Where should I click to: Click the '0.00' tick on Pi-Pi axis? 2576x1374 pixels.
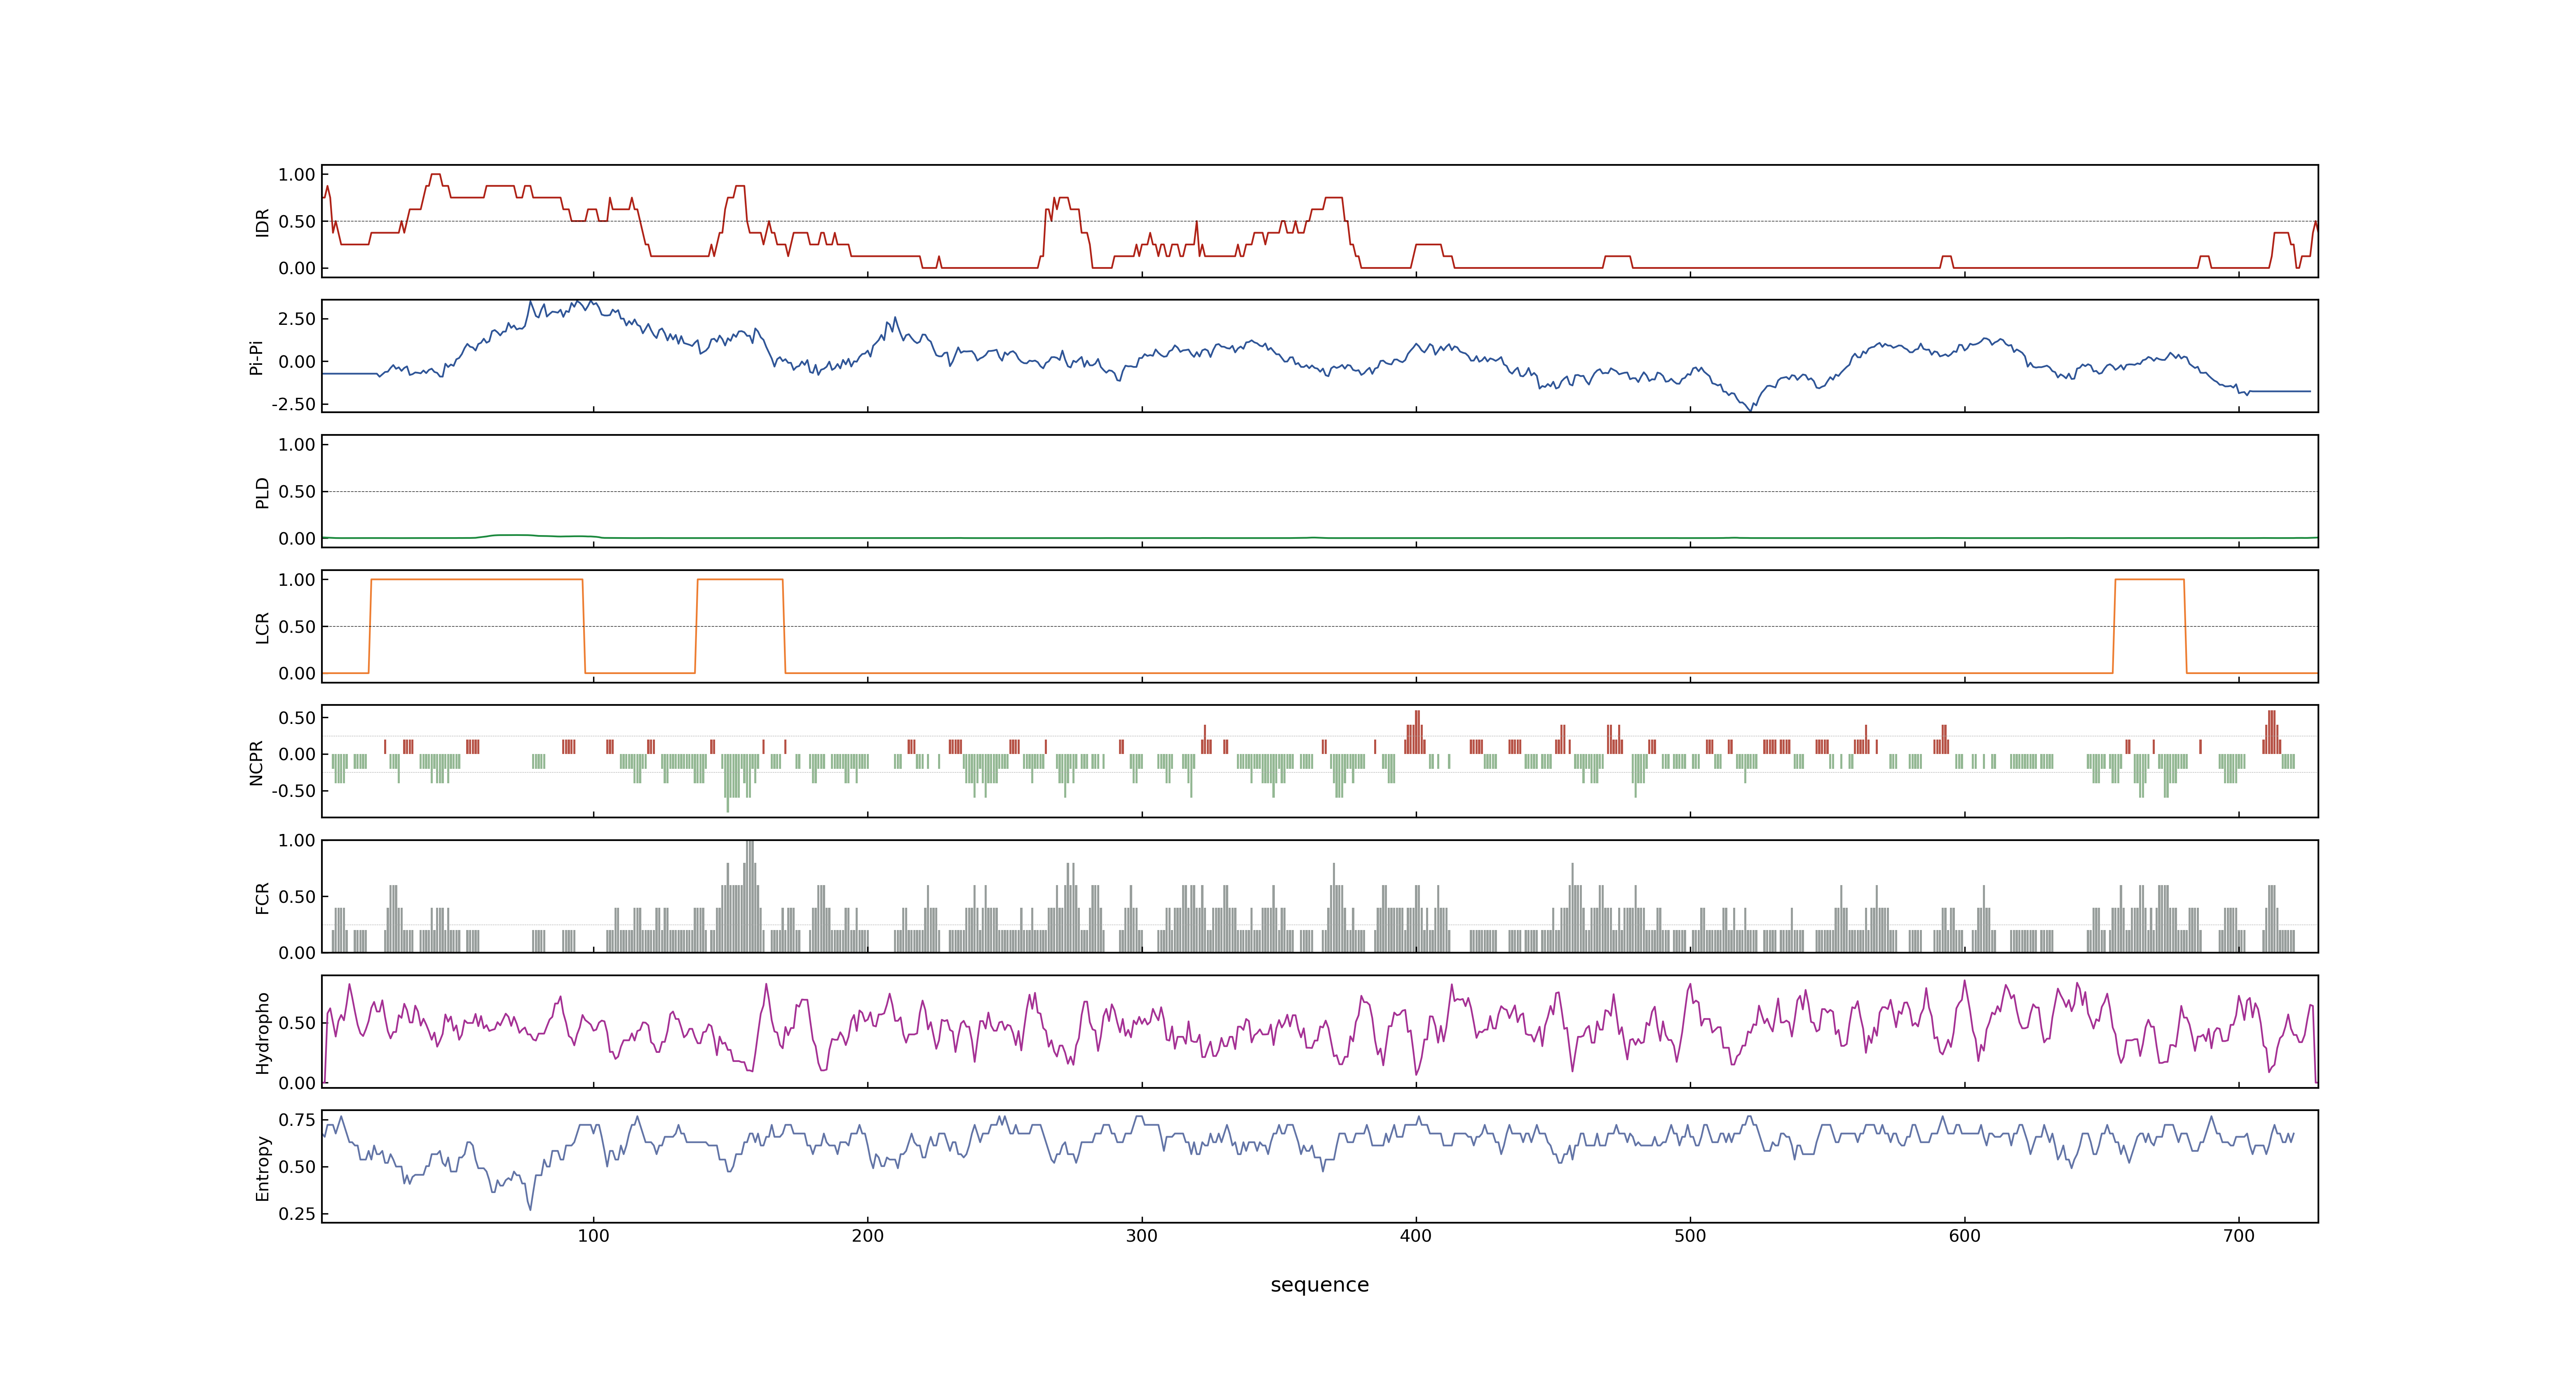tap(297, 362)
